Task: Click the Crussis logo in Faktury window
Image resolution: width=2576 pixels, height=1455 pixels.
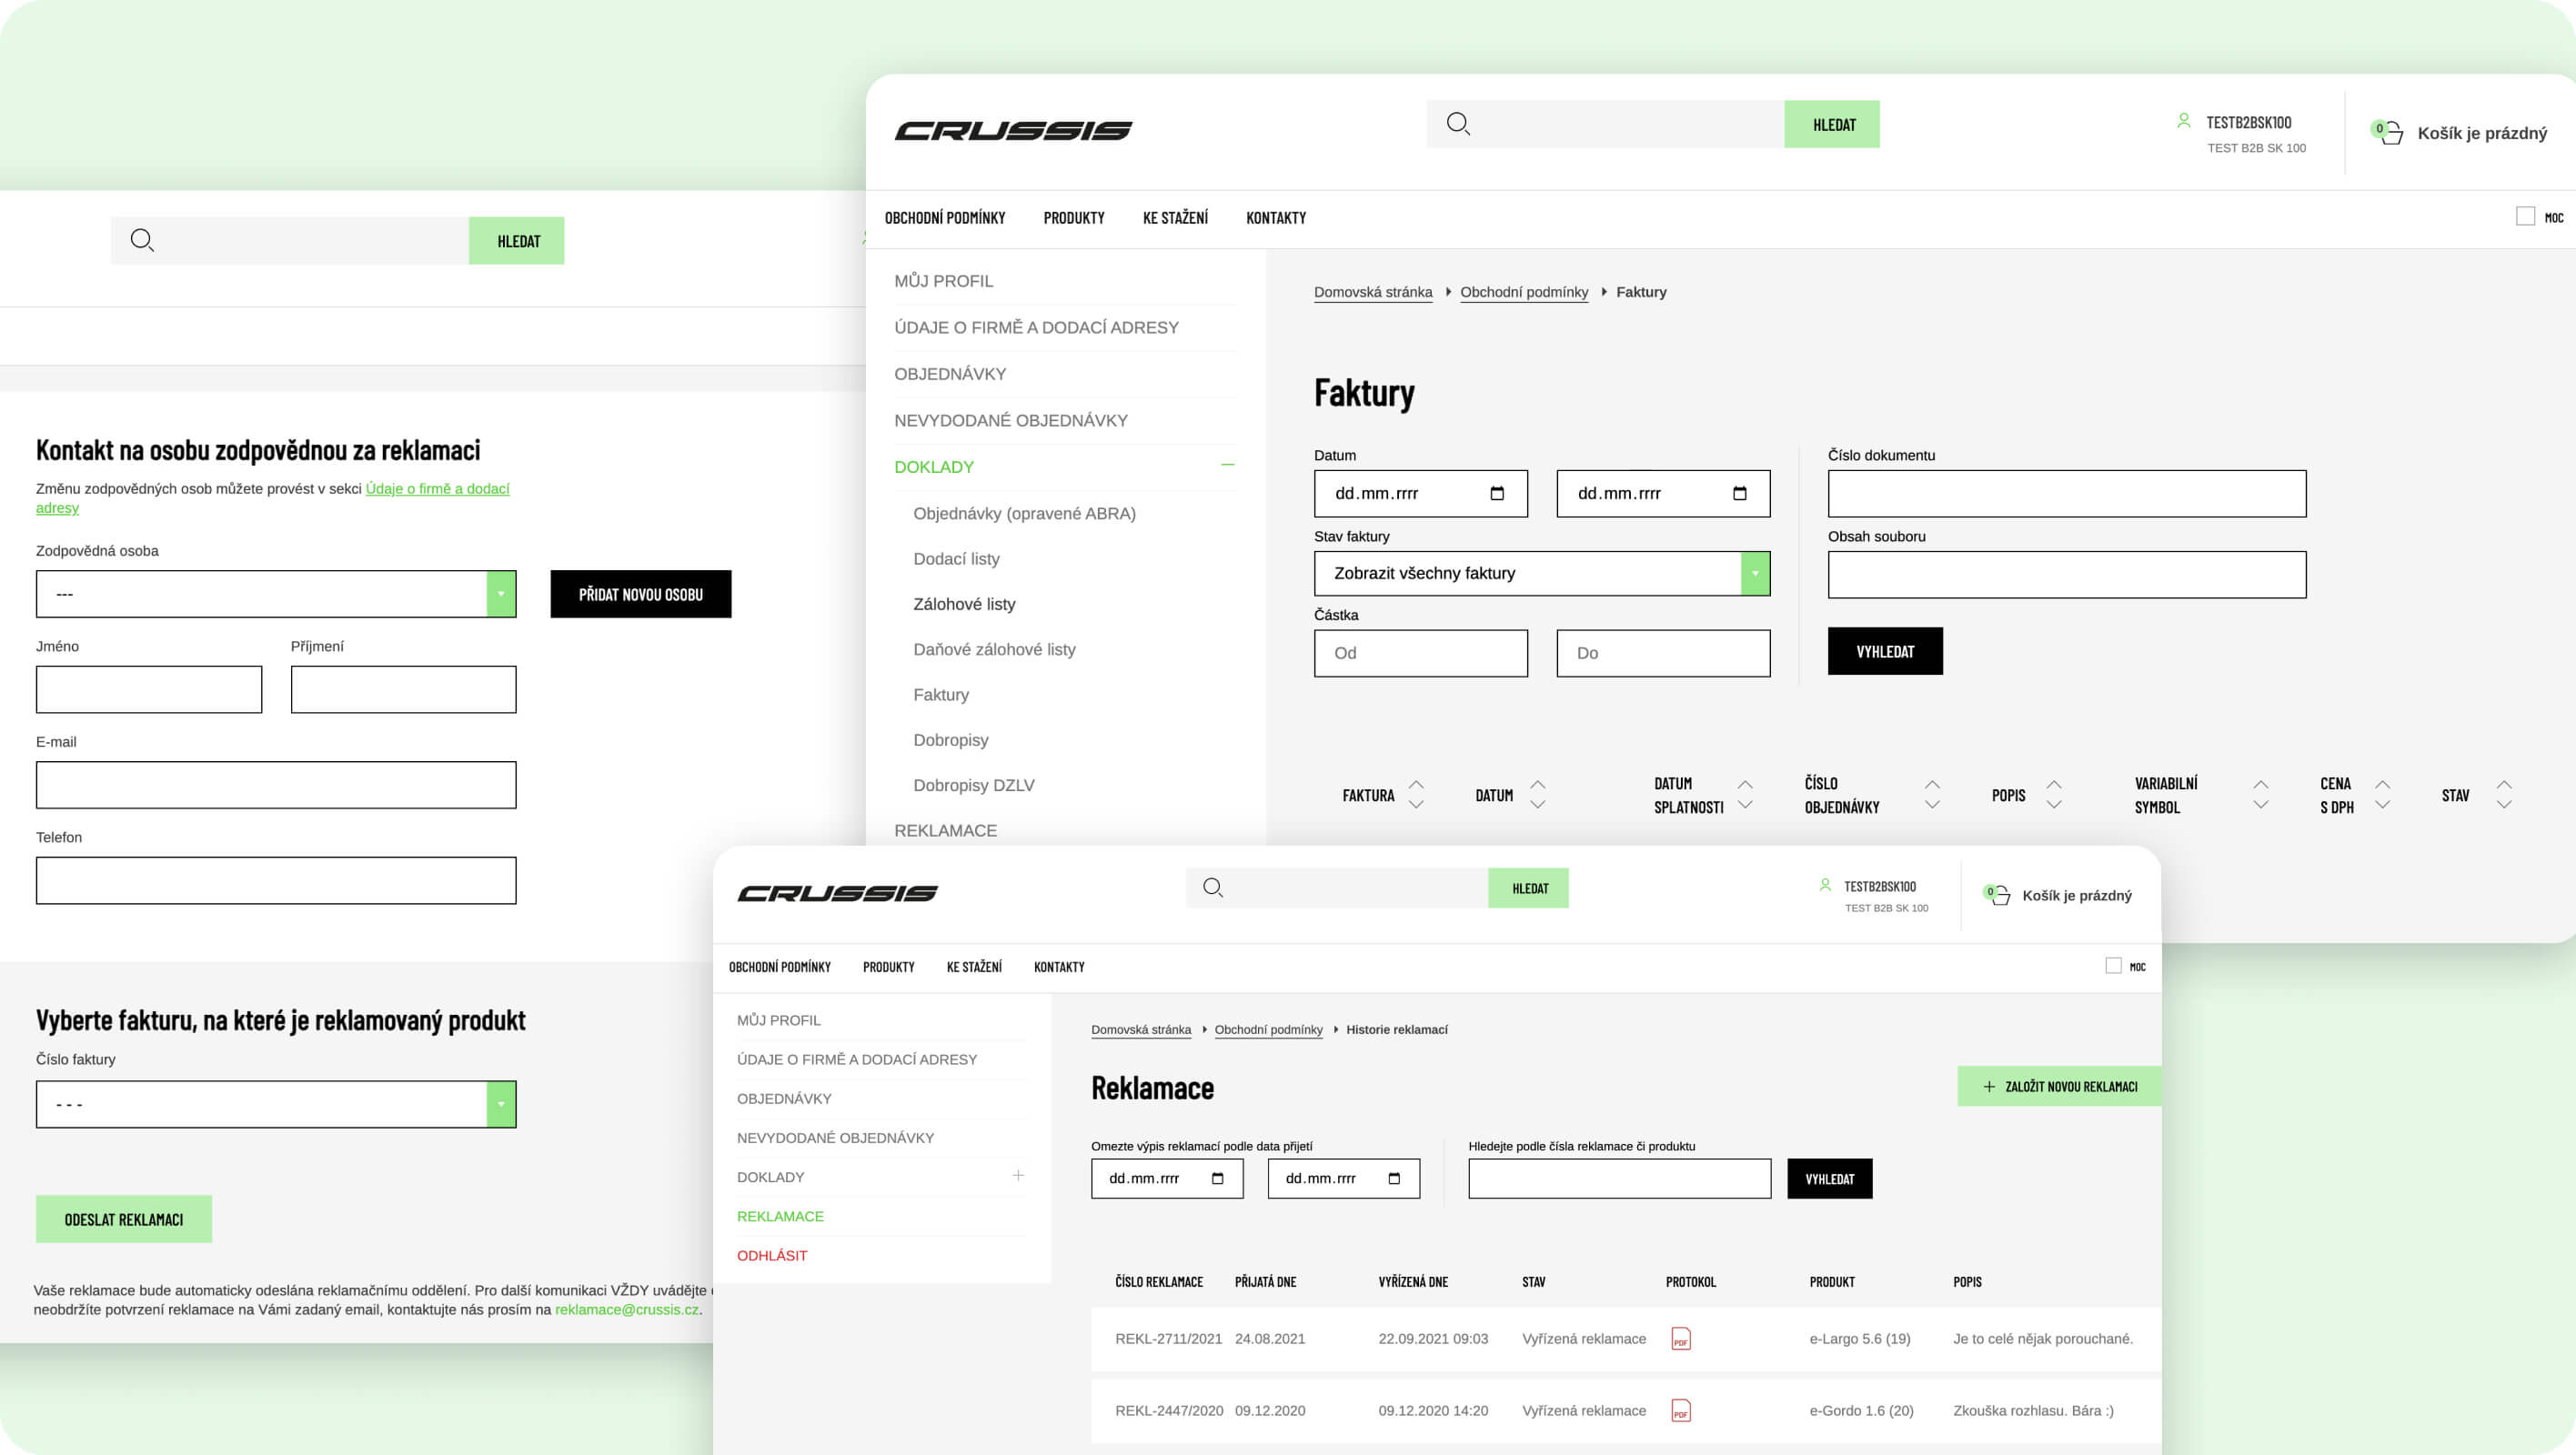Action: (x=1013, y=131)
